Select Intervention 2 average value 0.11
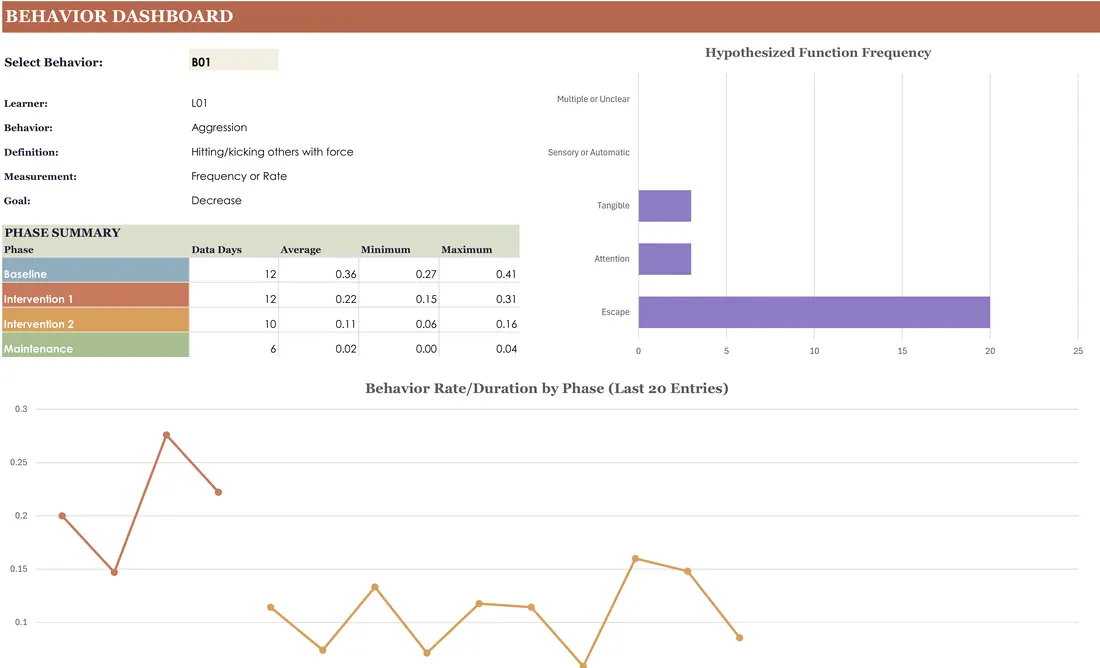 [346, 324]
